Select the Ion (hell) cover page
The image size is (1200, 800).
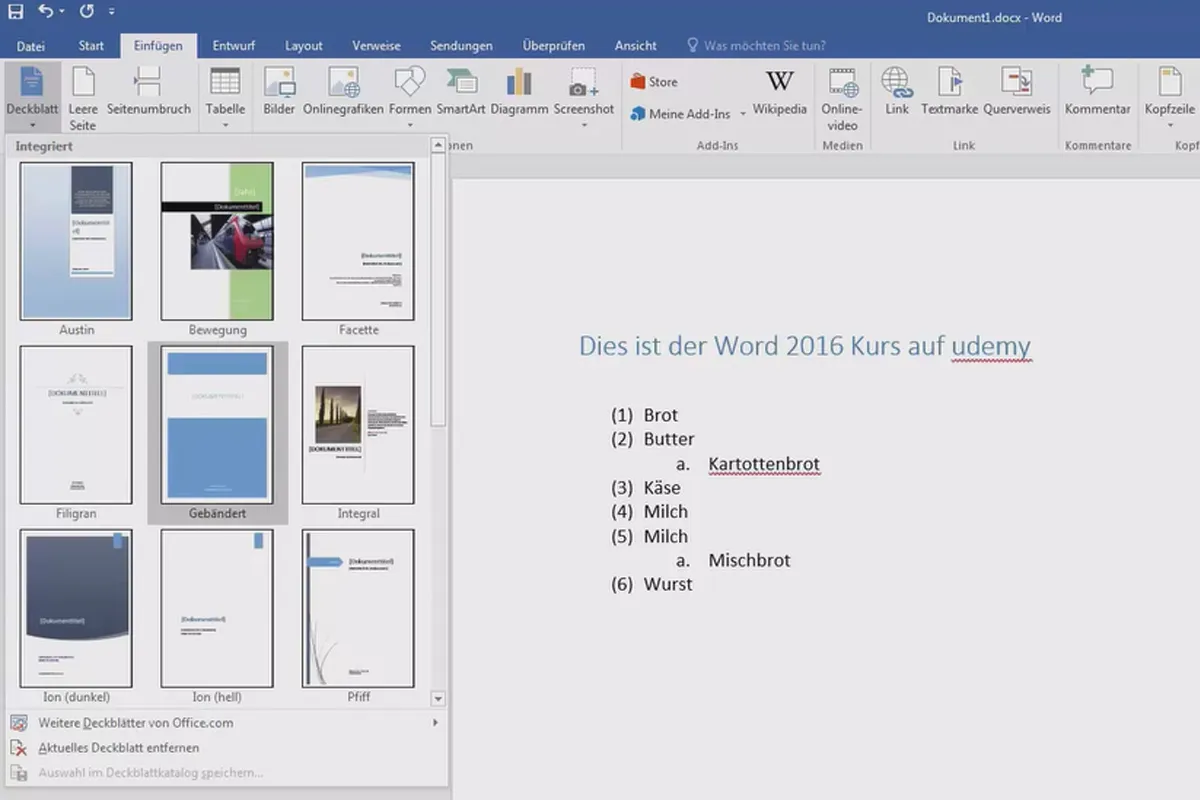[x=217, y=608]
